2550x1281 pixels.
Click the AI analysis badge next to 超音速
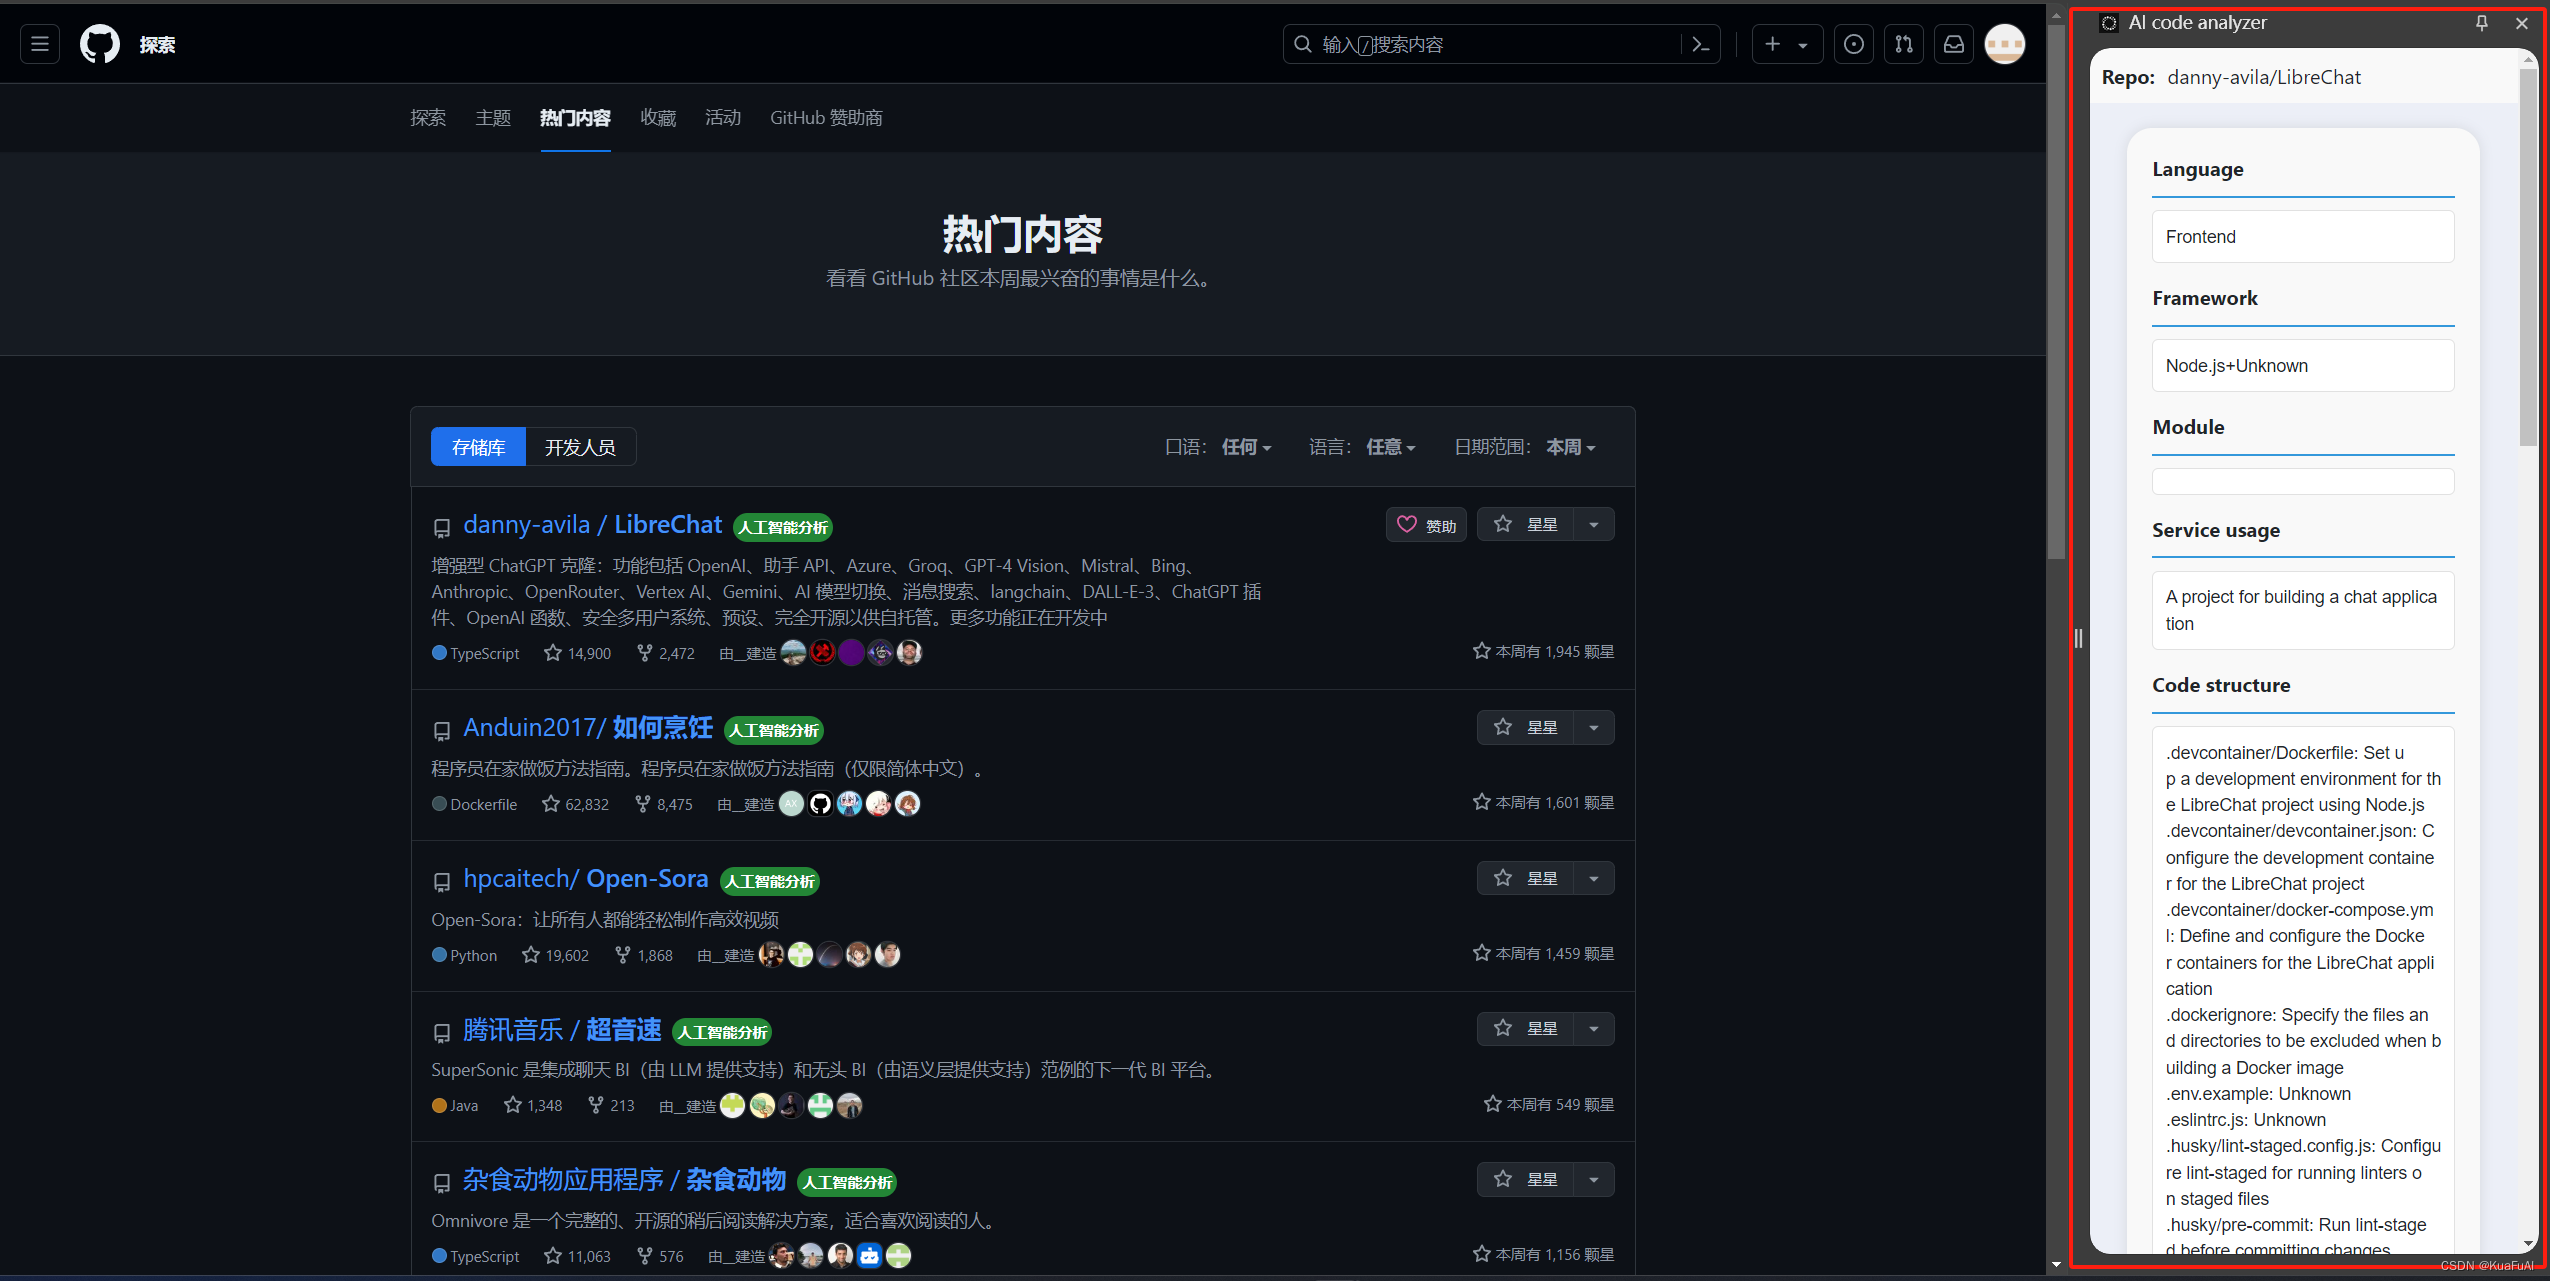pyautogui.click(x=722, y=1032)
